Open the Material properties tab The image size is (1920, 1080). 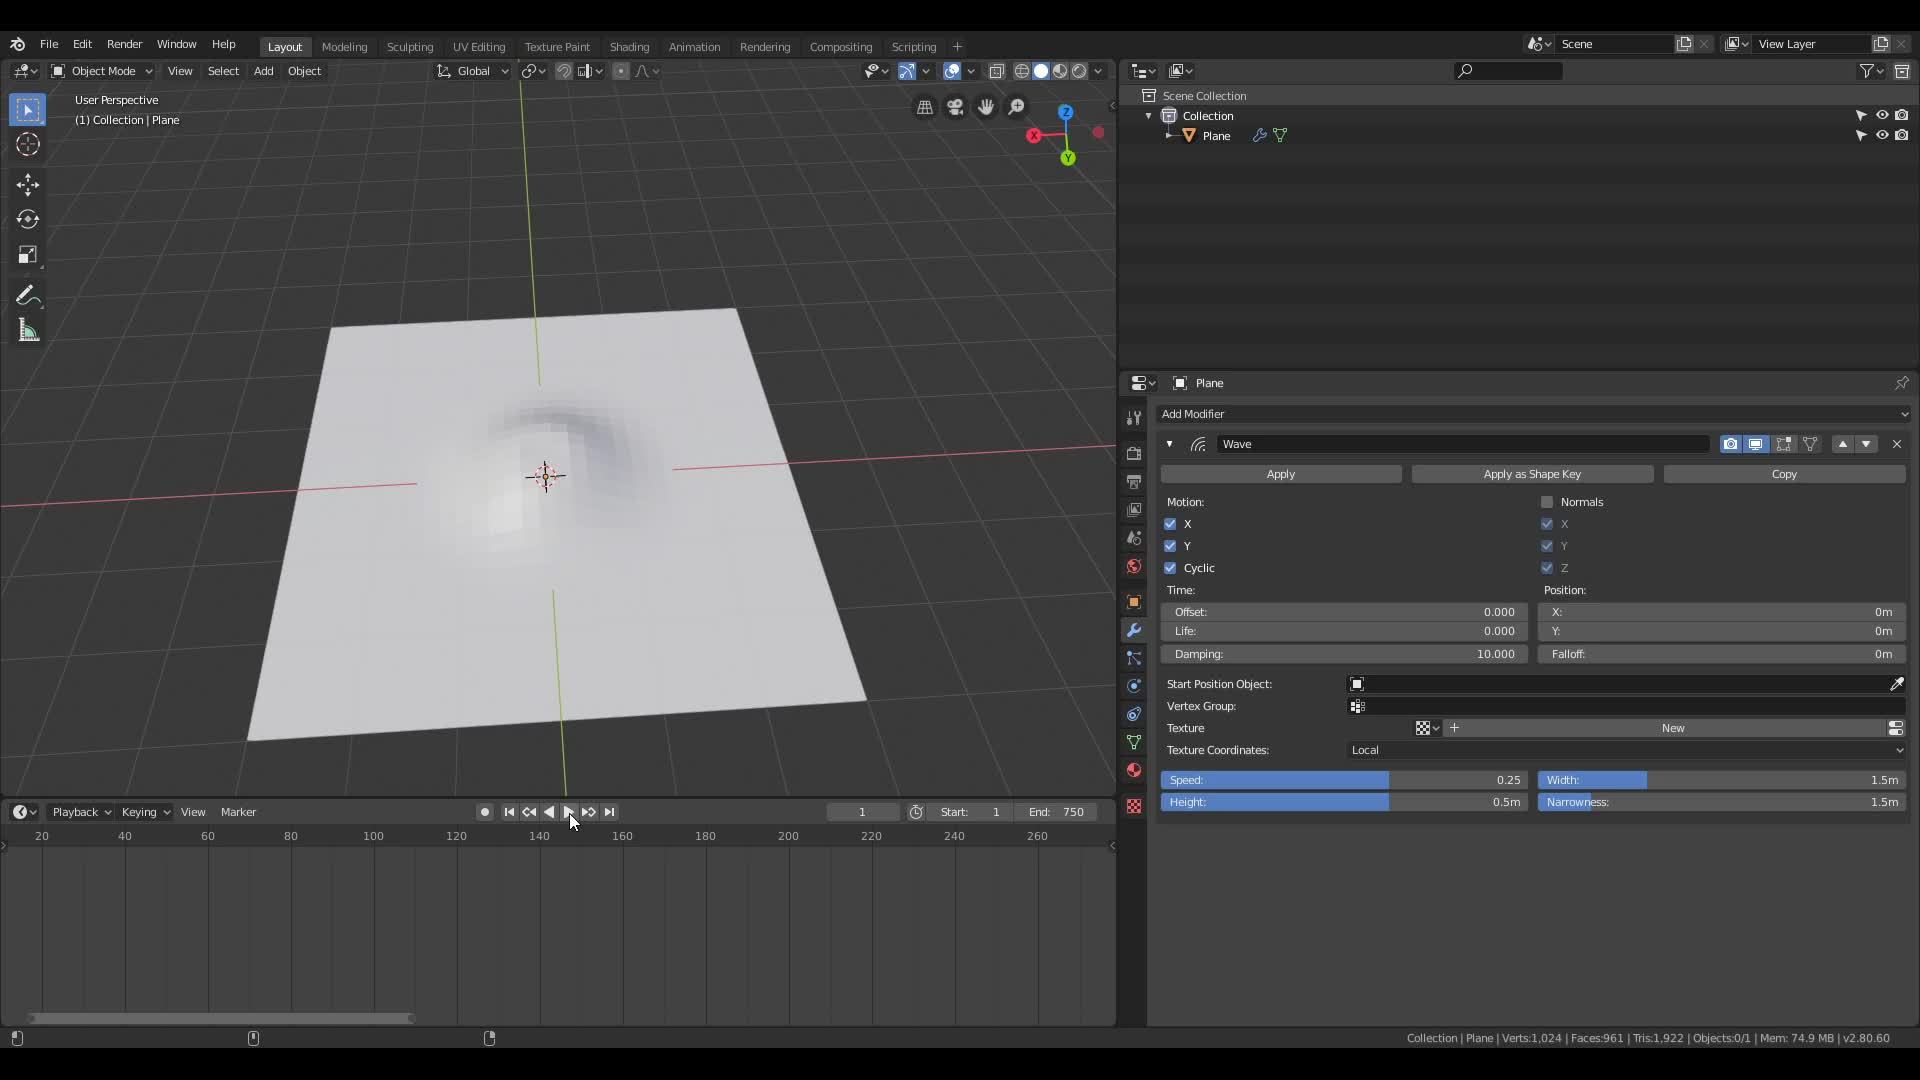(x=1133, y=770)
